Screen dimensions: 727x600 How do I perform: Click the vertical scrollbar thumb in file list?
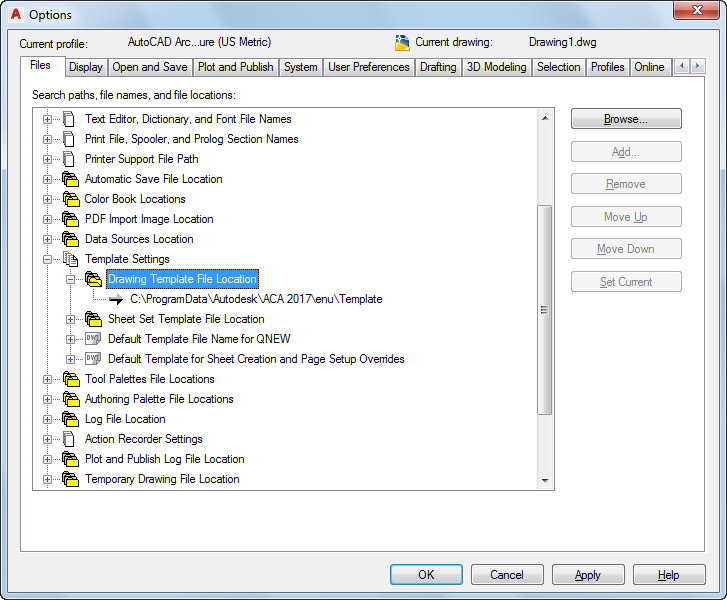tap(545, 310)
